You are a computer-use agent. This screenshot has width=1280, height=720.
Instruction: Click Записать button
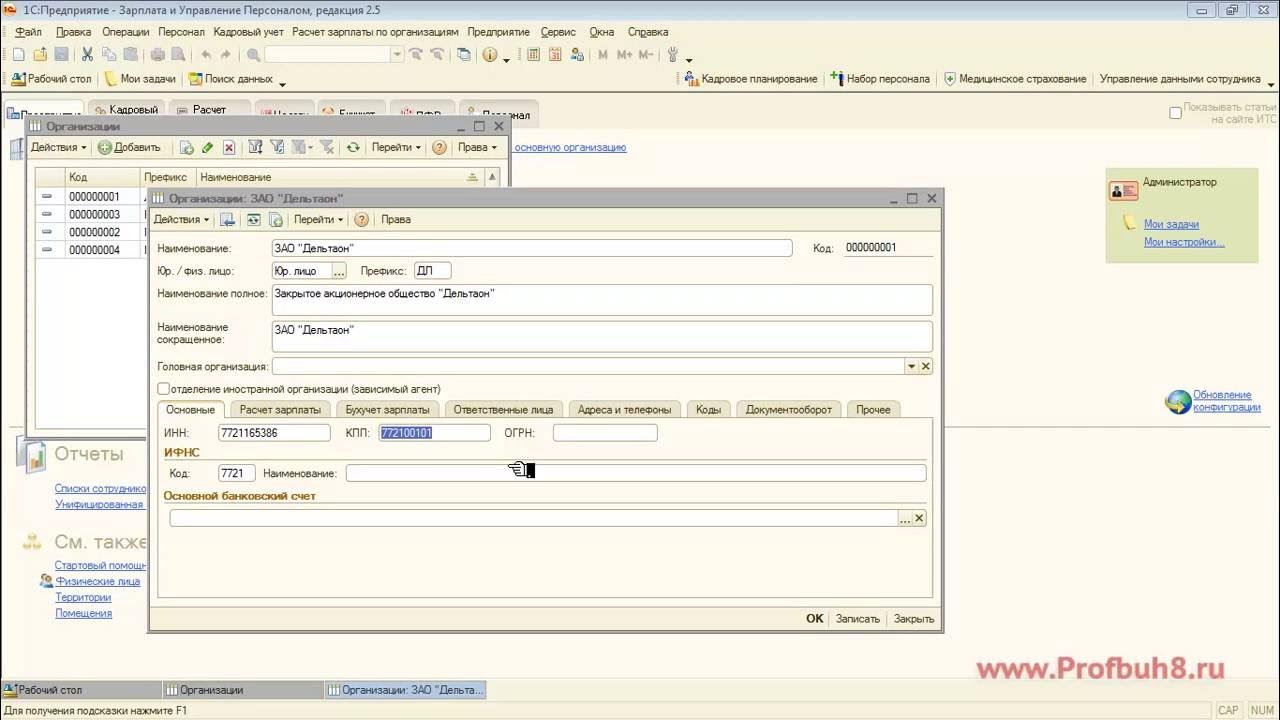pos(858,618)
